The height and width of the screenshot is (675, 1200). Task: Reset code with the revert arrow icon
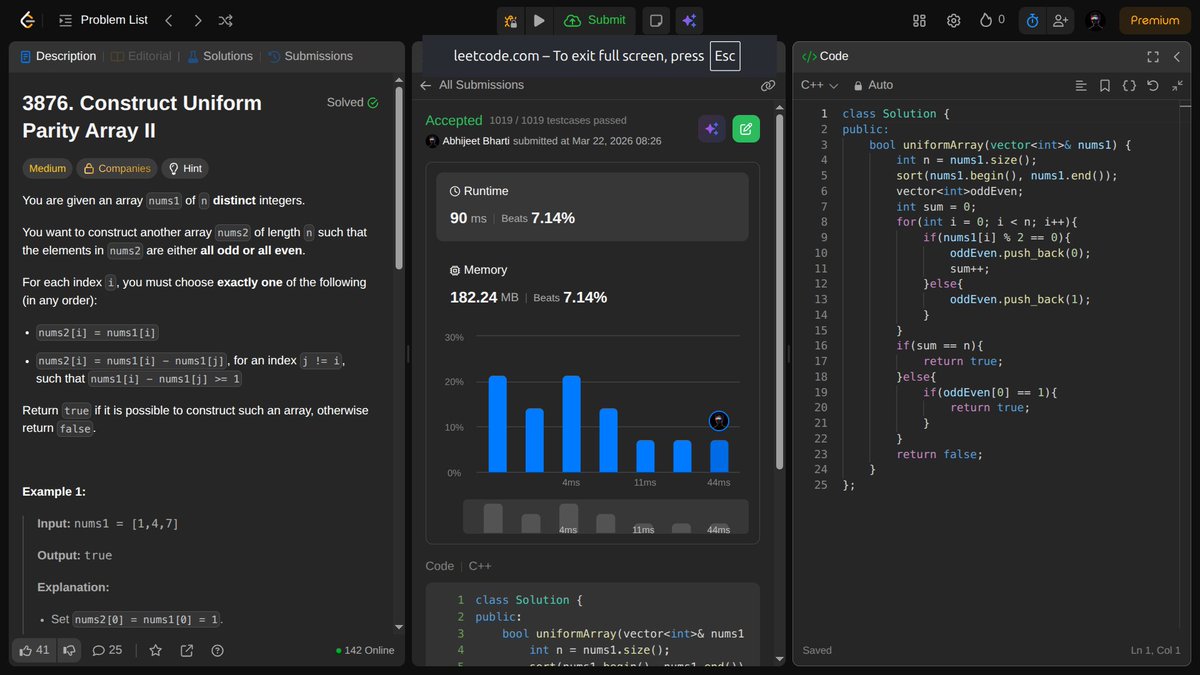tap(1153, 86)
